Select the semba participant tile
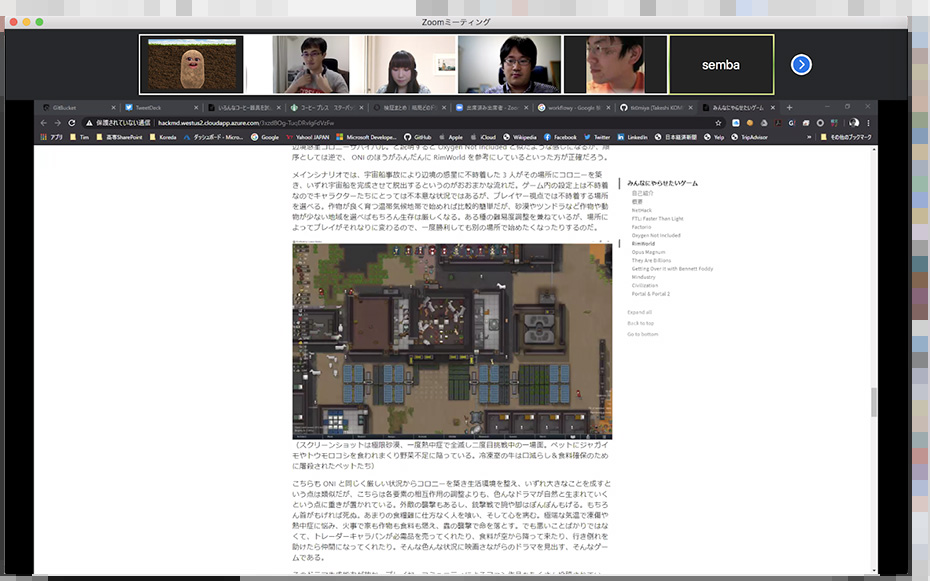Screen dimensions: 930x581 [721, 65]
